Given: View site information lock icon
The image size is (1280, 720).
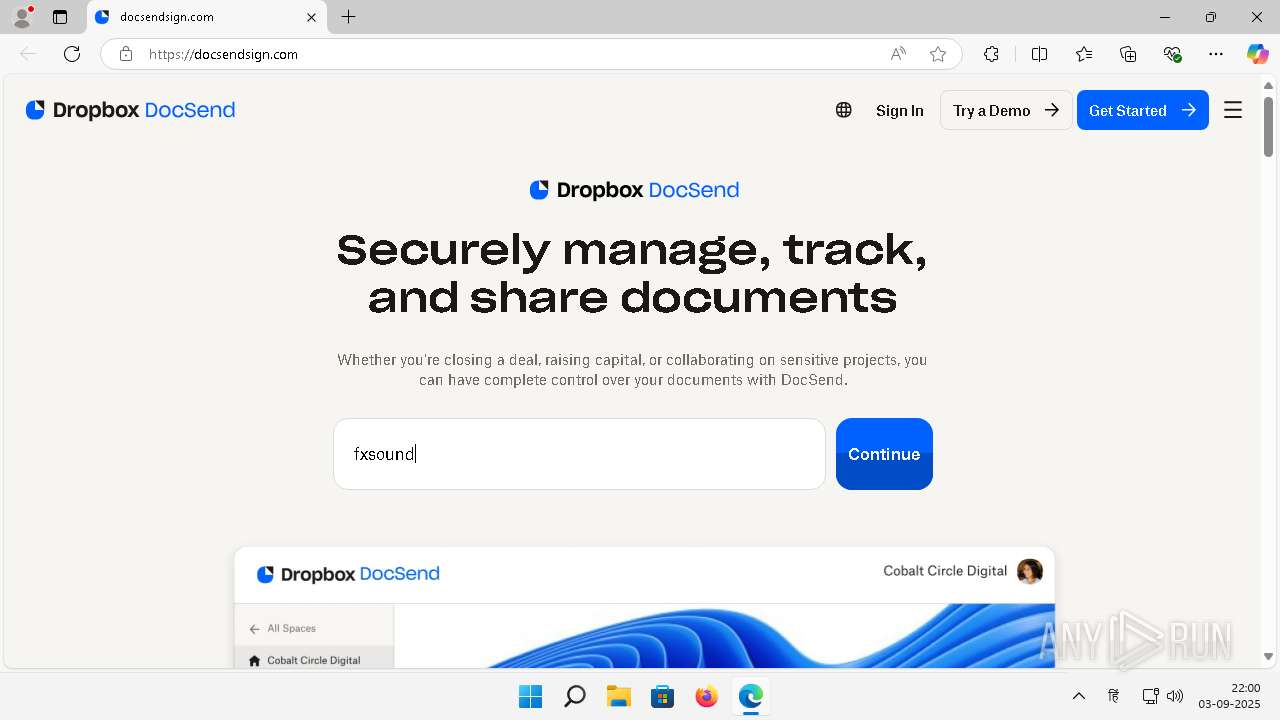Looking at the screenshot, I should click(125, 54).
